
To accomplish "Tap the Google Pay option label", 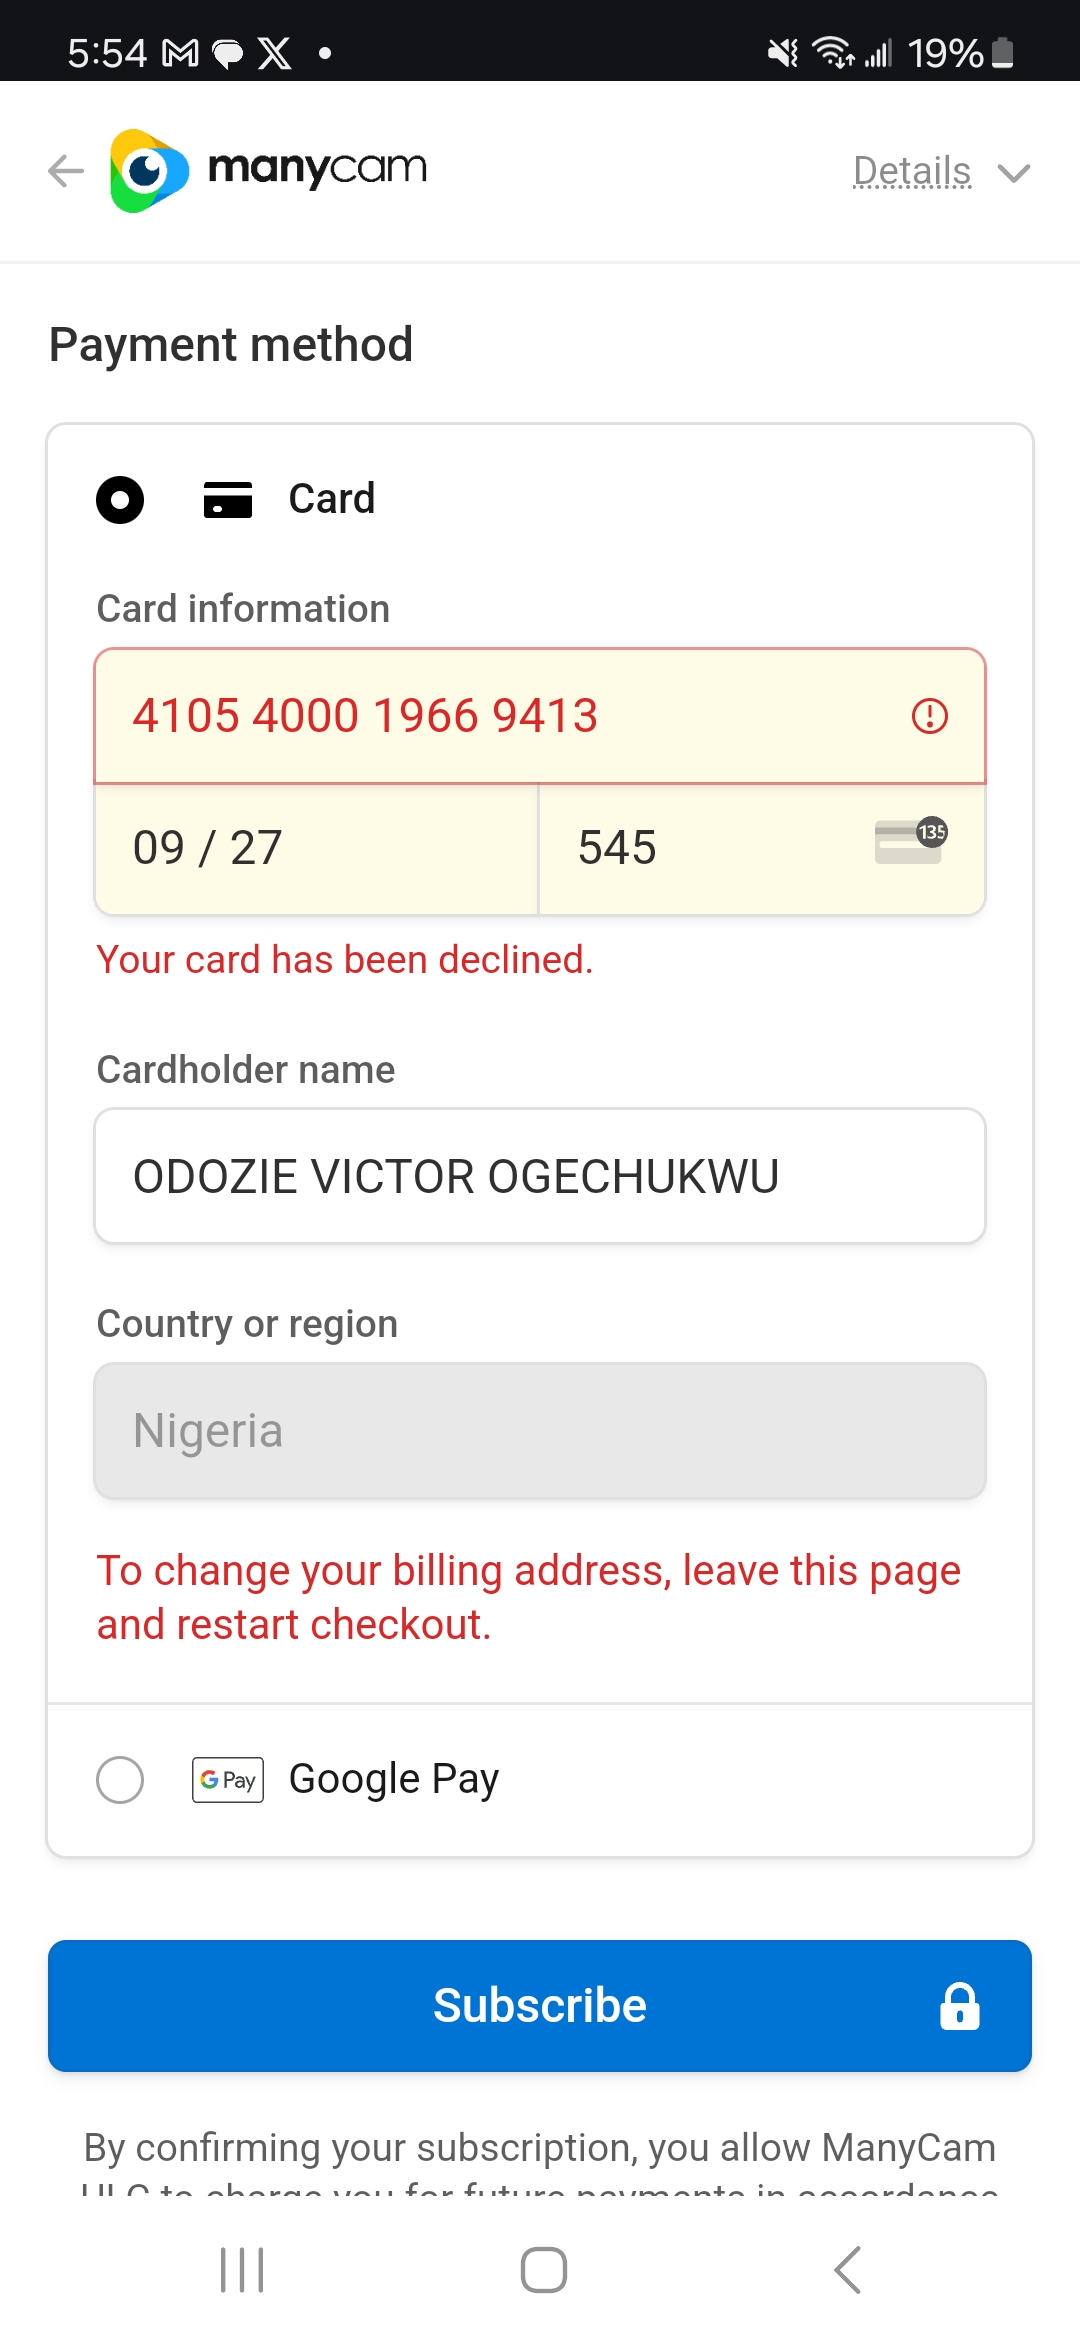I will click(394, 1780).
